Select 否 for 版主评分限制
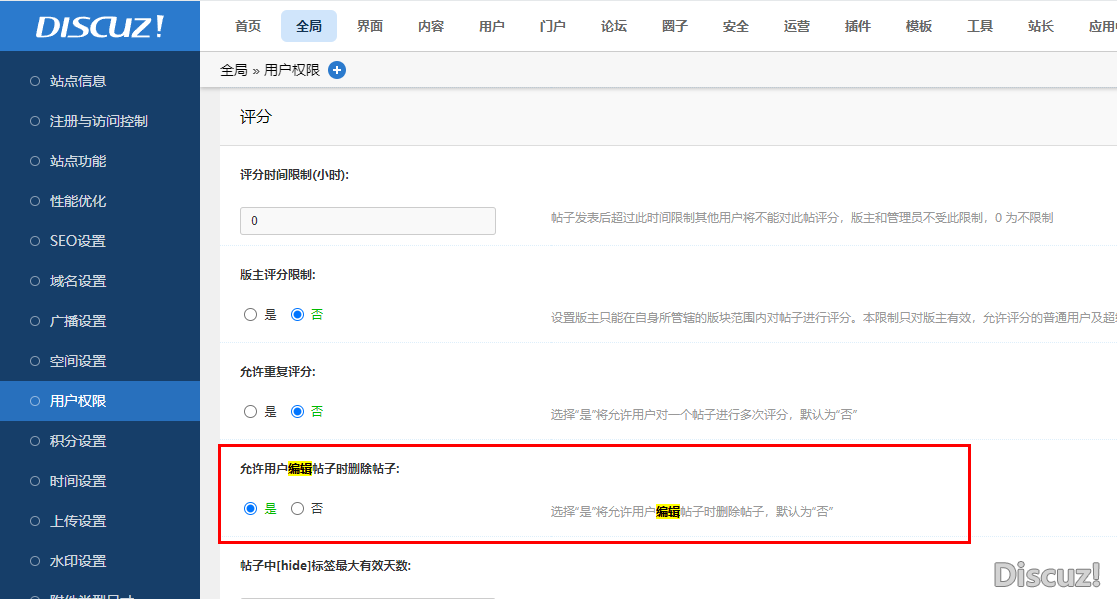The width and height of the screenshot is (1117, 599). [x=297, y=314]
